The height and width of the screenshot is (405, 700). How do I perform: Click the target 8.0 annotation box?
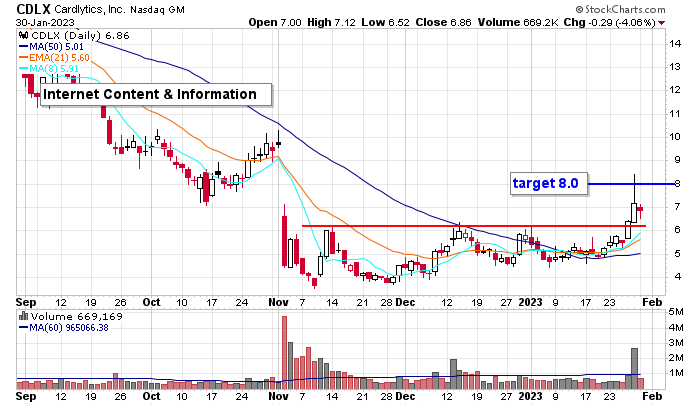pos(549,184)
